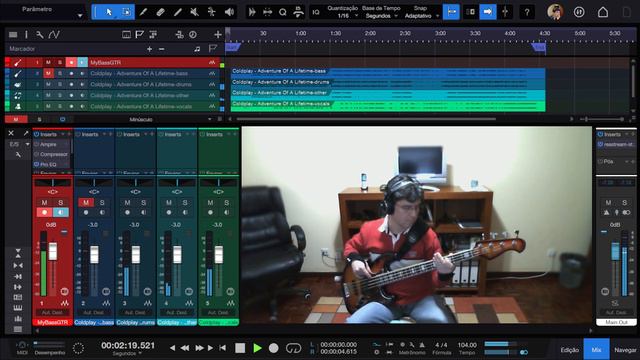640x360 pixels.
Task: Go to the Start page home icon
Action: [603, 12]
